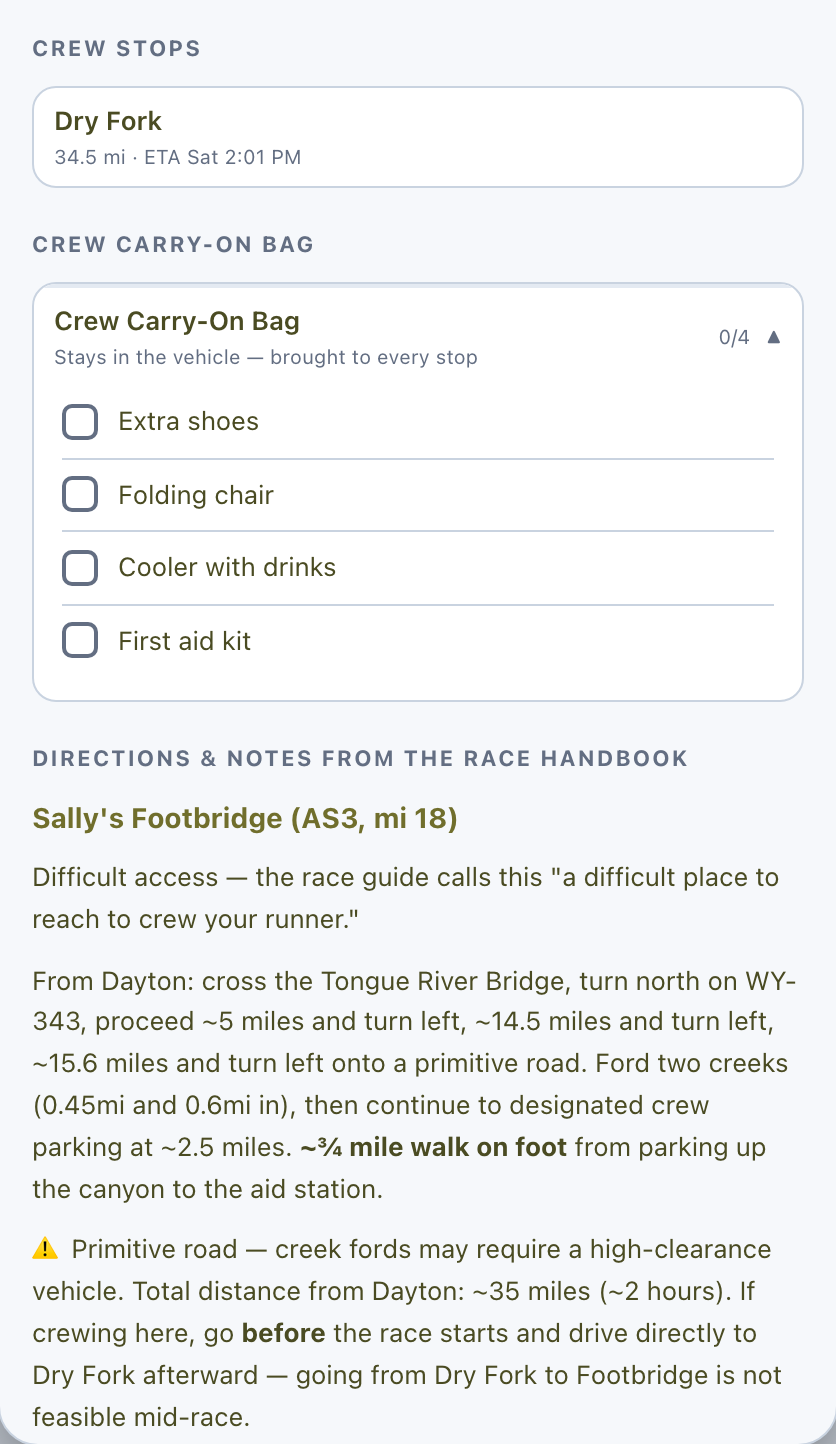Select the First aid kit label
Viewport: 836px width, 1444px height.
(185, 641)
